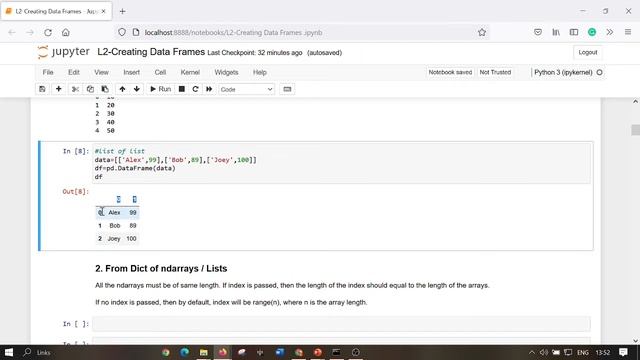Viewport: 640px width, 360px height.
Task: Save notebook with the floppy disk icon
Action: tap(42, 89)
